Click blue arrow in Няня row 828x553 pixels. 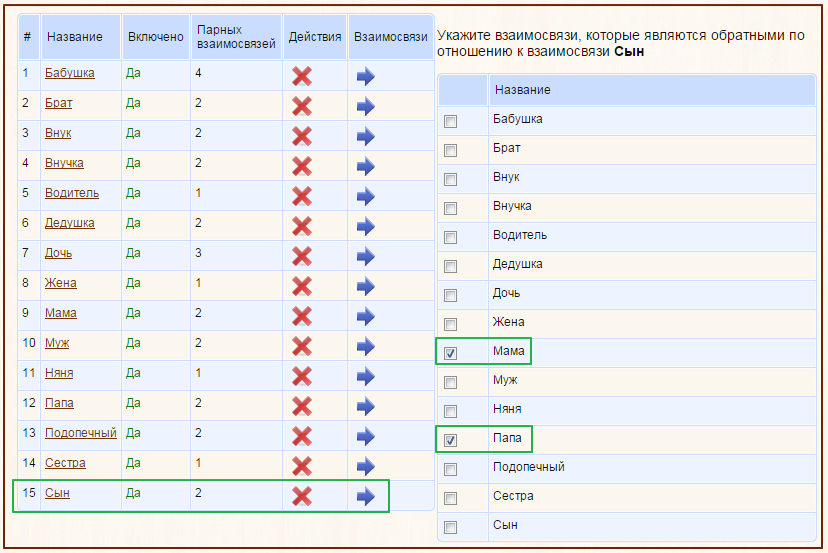[365, 377]
